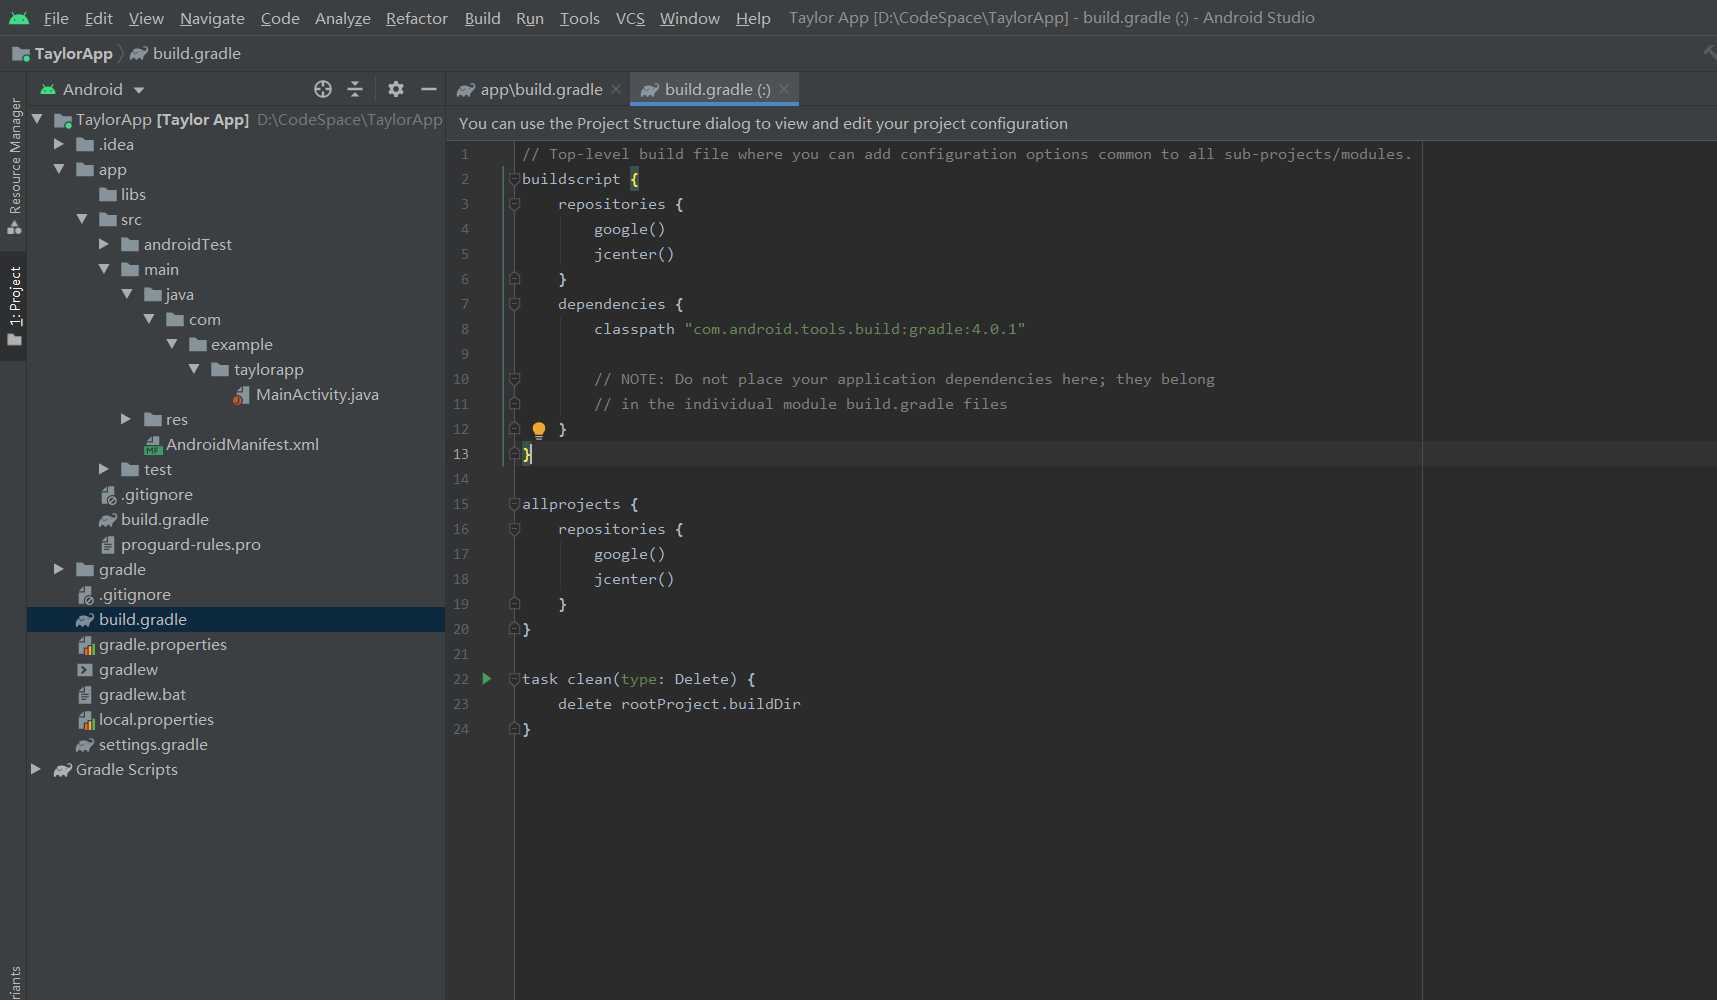The height and width of the screenshot is (1000, 1717).
Task: Click the classpath string on line 8
Action: 855,329
